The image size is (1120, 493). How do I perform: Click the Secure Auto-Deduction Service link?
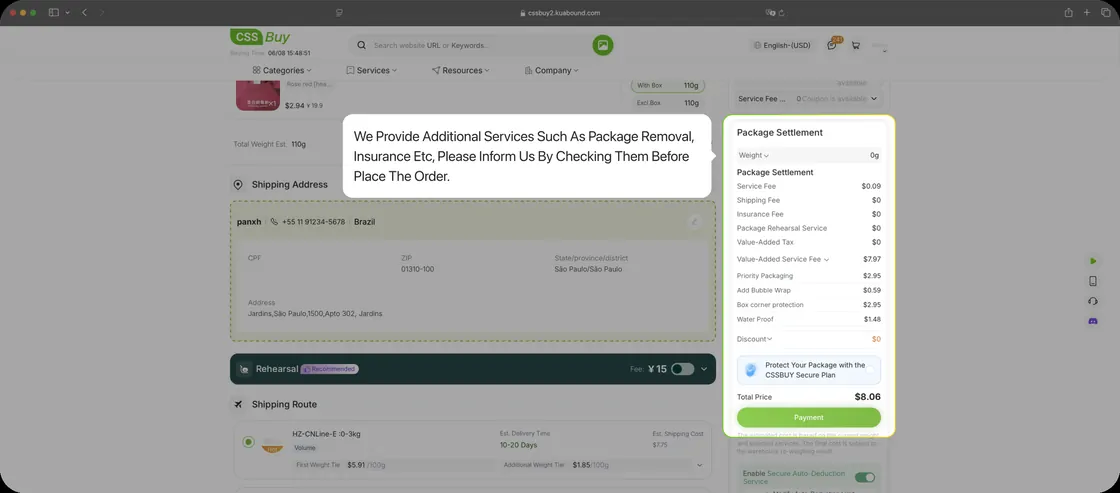pyautogui.click(x=794, y=477)
